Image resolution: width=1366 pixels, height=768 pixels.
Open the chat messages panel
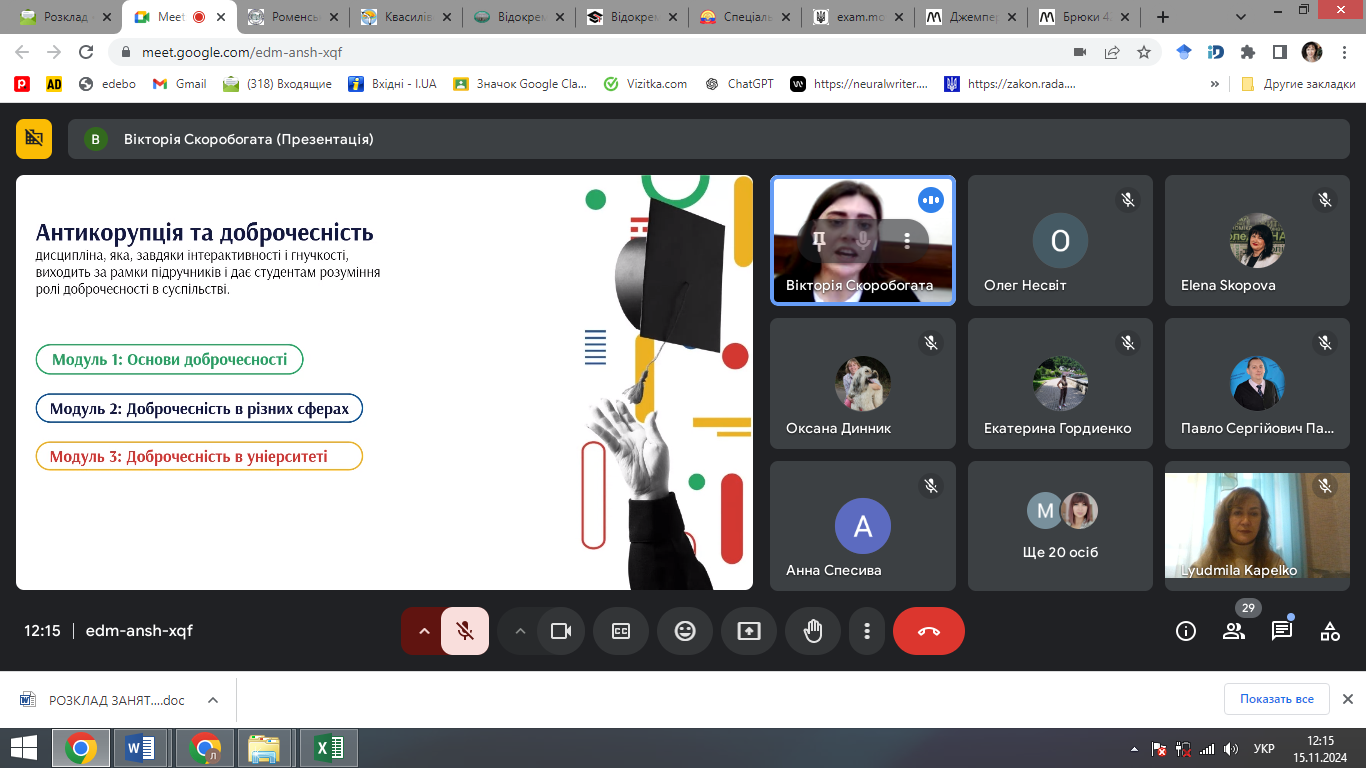tap(1282, 631)
